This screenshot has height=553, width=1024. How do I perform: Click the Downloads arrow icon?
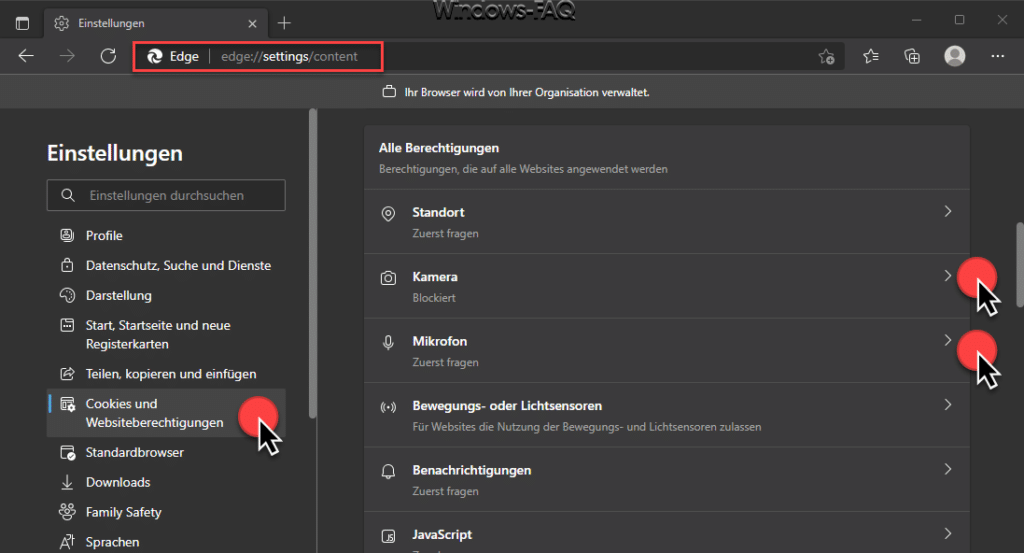[x=67, y=482]
